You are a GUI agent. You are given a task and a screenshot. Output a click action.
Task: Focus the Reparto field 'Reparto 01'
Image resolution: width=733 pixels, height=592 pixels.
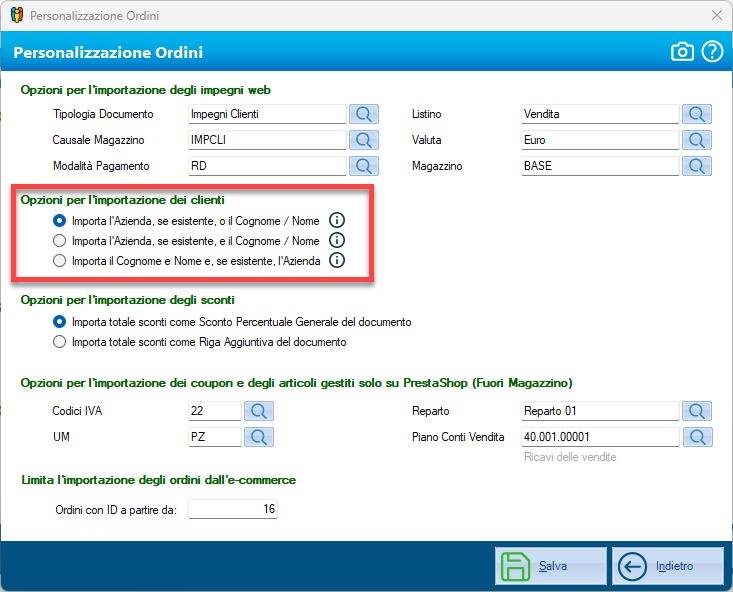coord(600,411)
